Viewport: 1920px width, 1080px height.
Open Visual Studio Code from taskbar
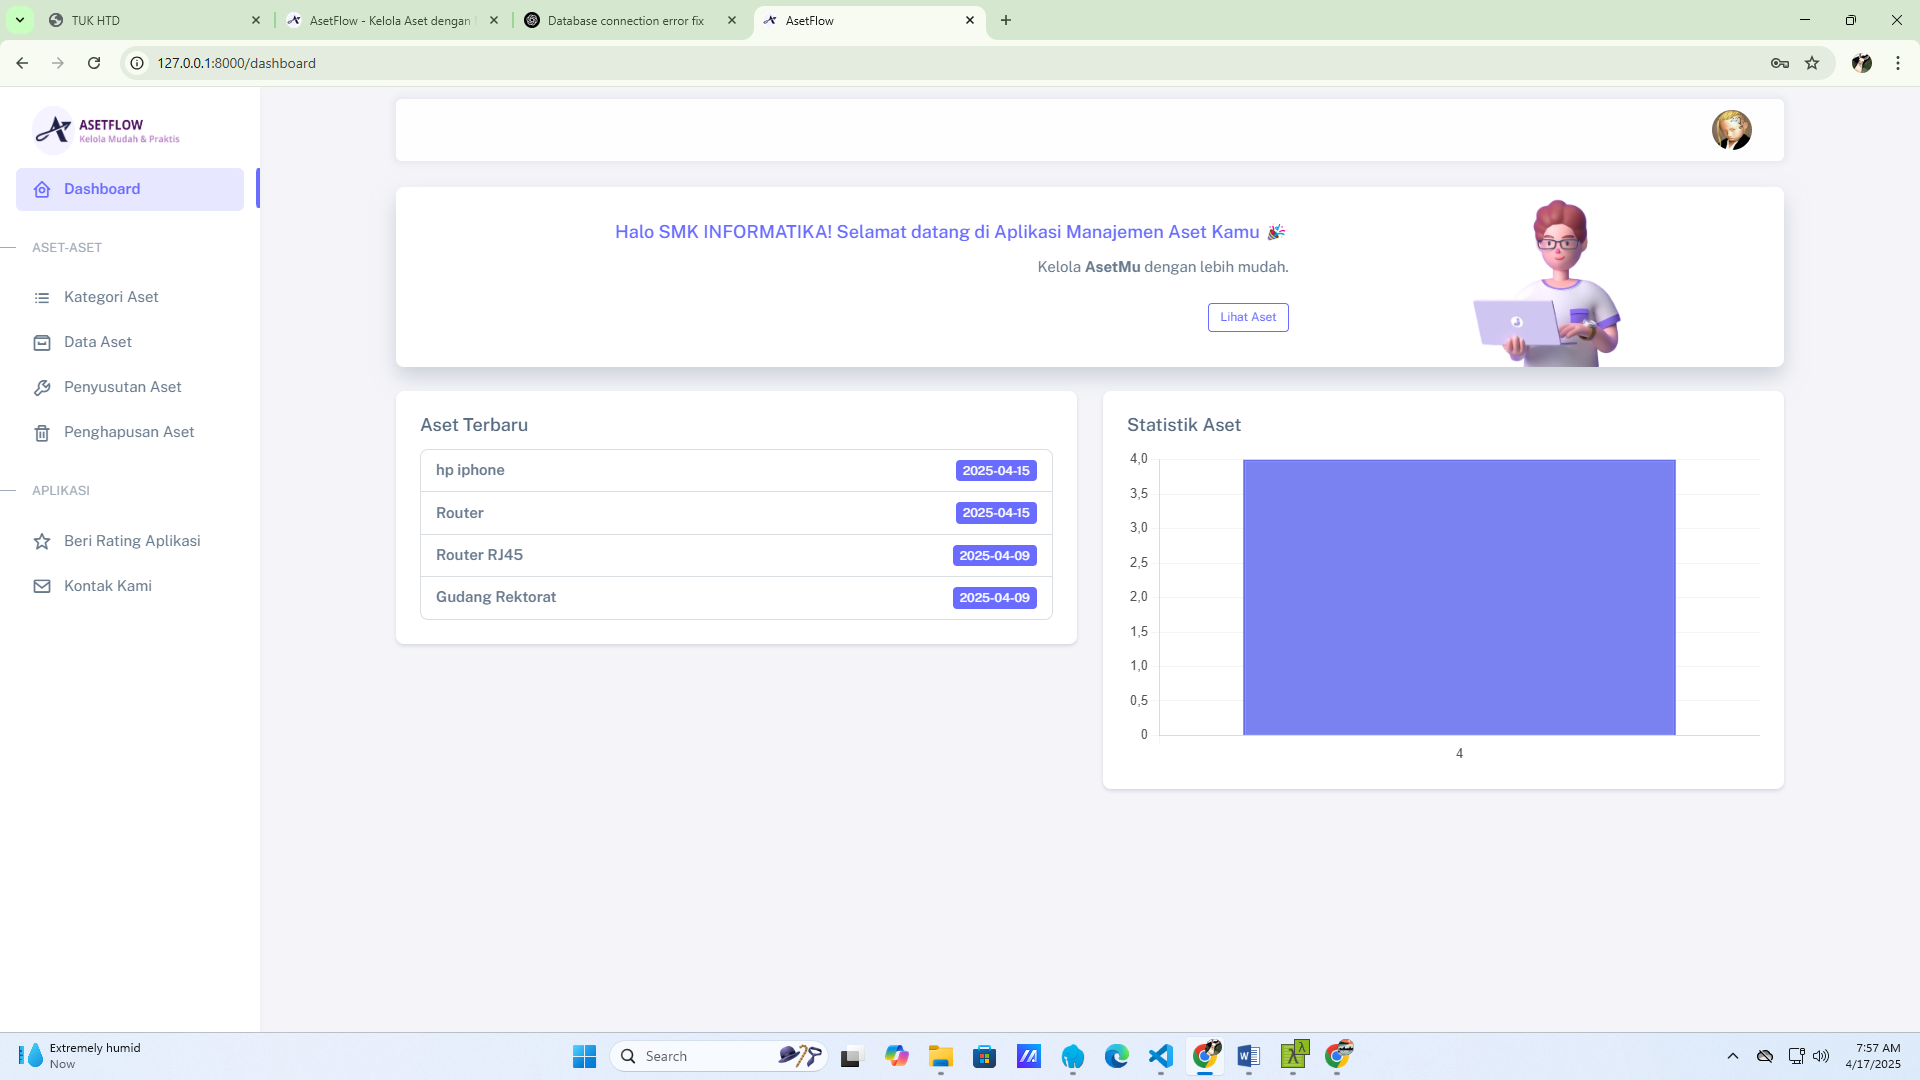(1160, 1056)
